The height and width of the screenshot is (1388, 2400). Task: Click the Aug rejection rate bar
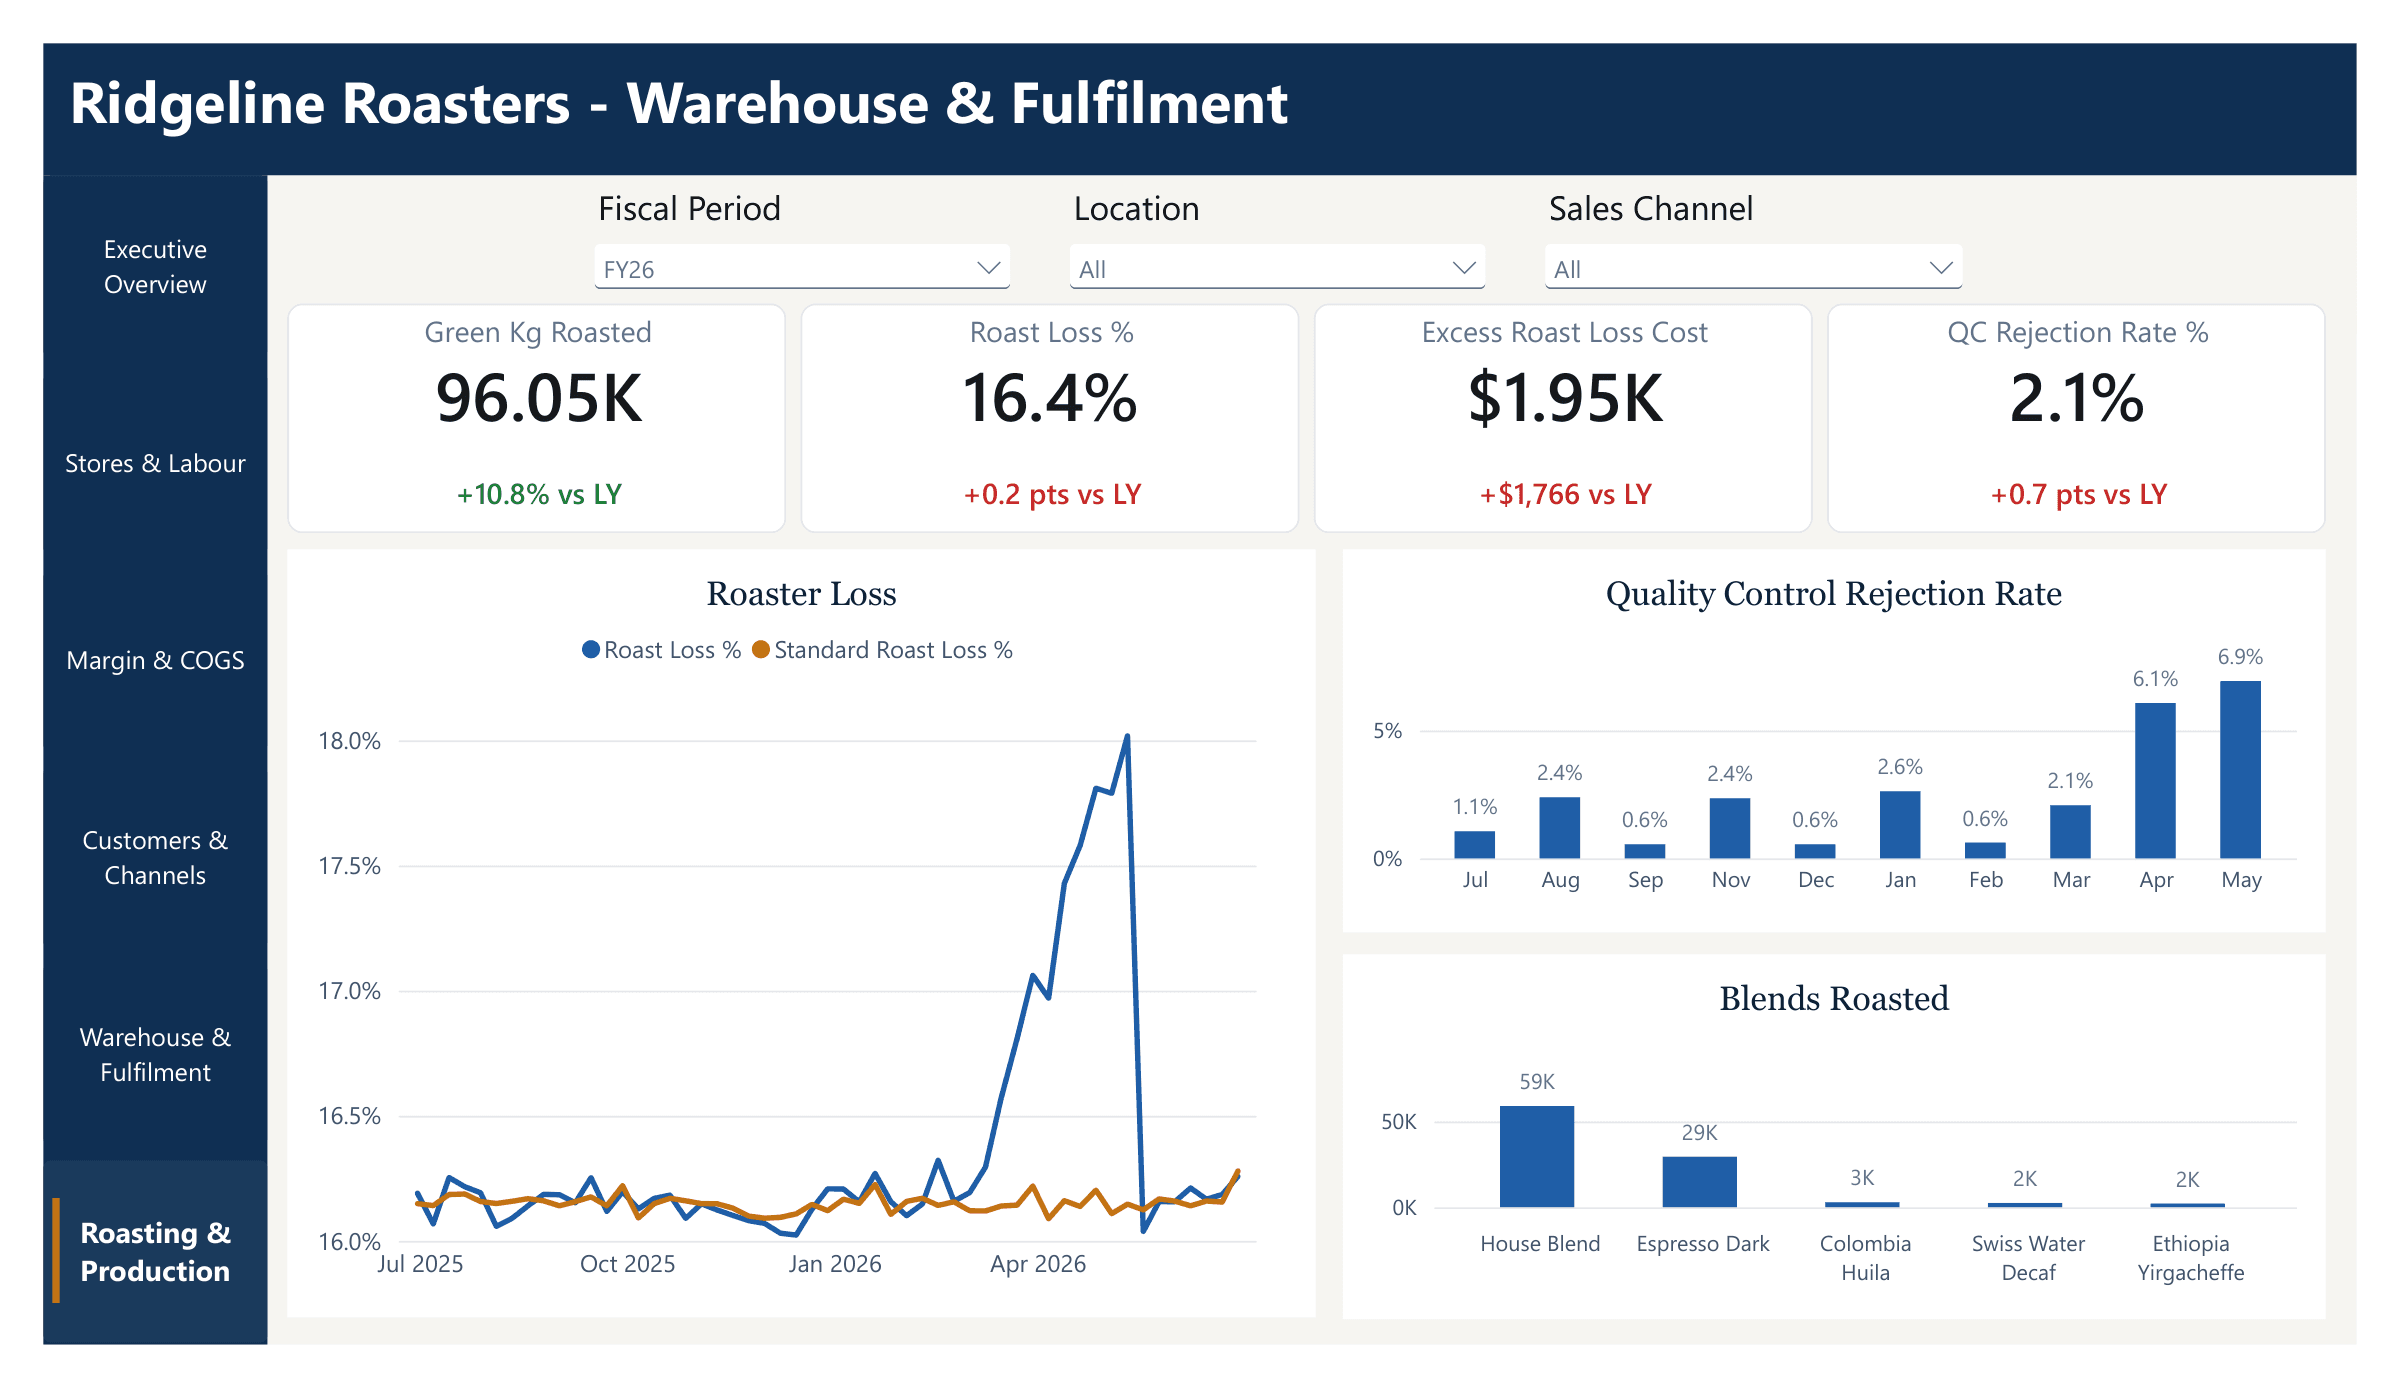coord(1559,827)
